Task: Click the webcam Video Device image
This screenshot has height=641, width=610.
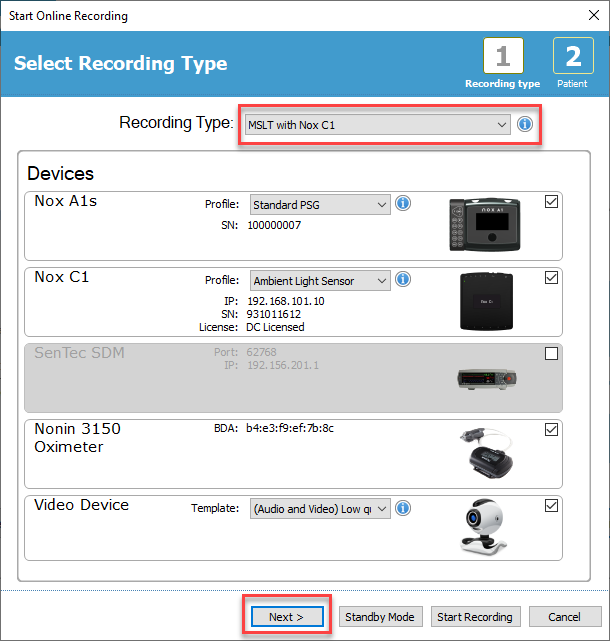Action: point(484,527)
